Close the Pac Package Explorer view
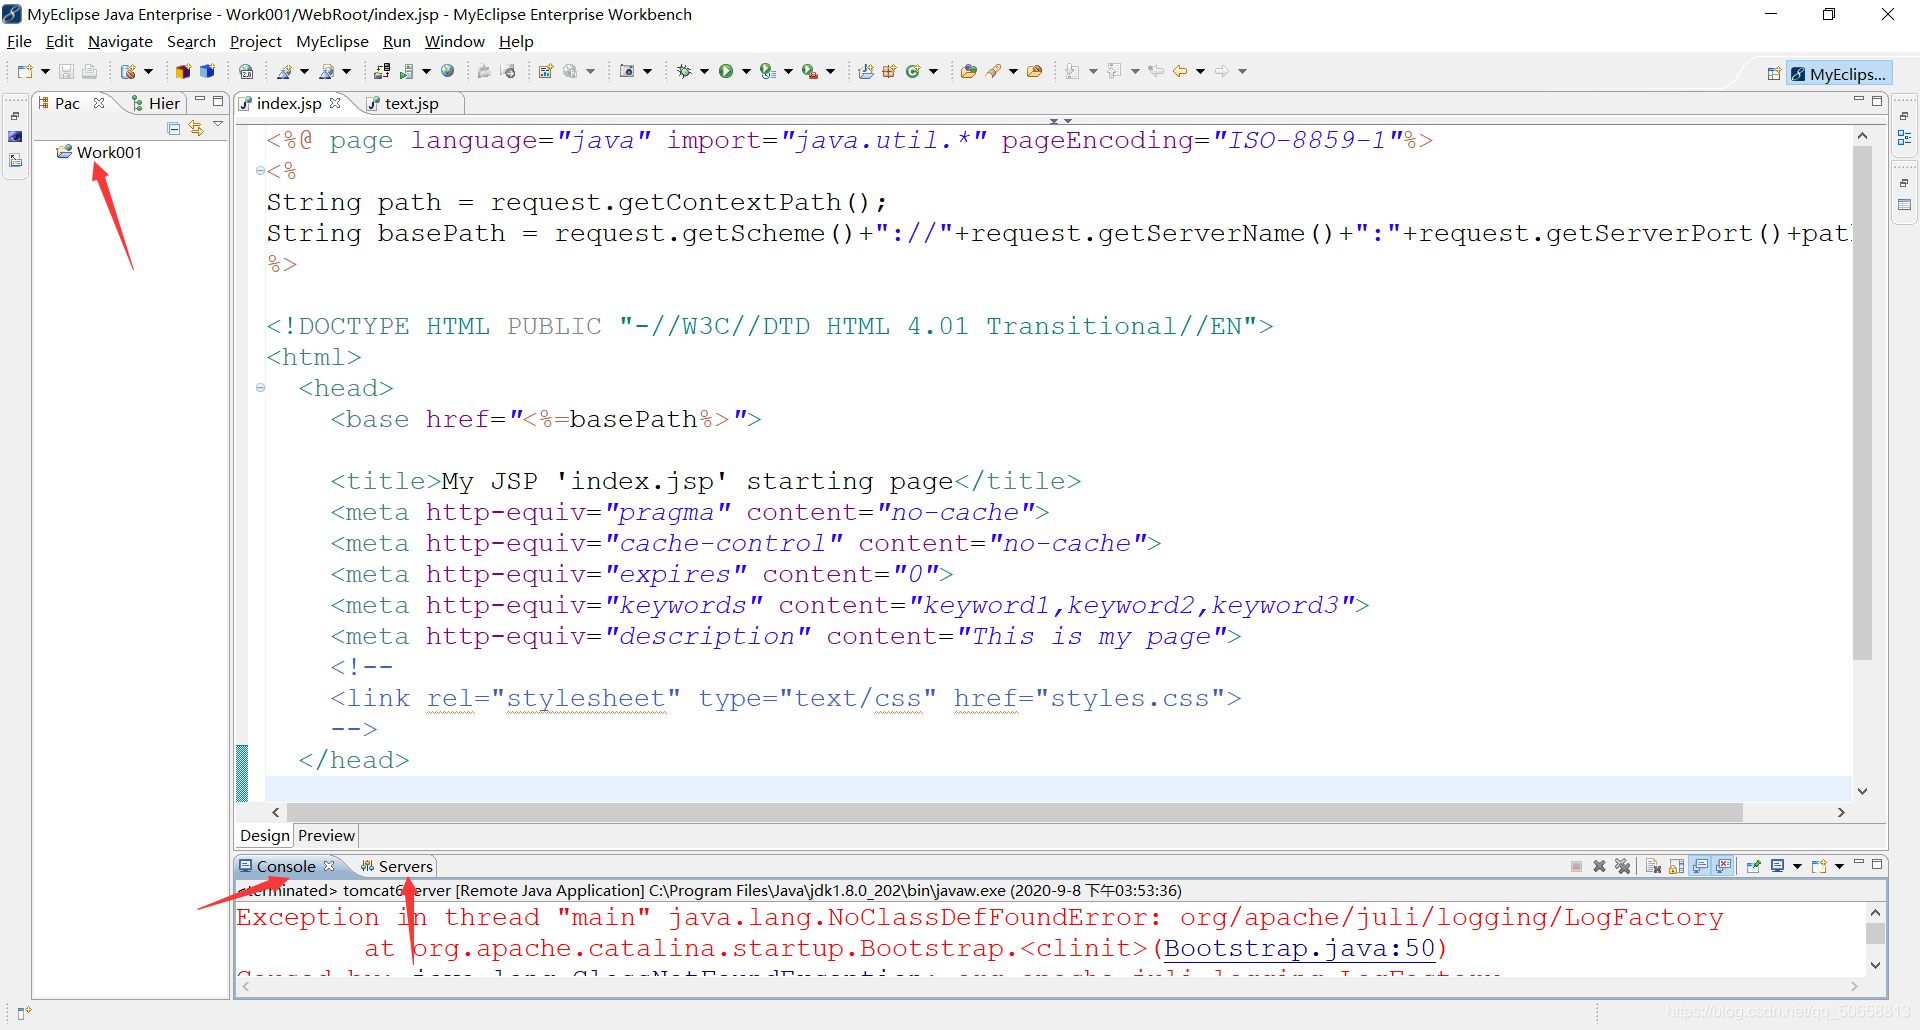Image resolution: width=1920 pixels, height=1030 pixels. (99, 103)
